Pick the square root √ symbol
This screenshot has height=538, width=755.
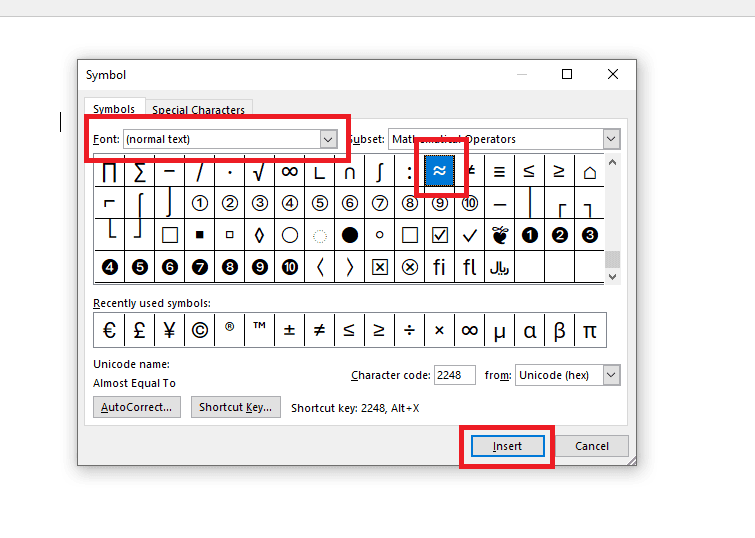tap(260, 171)
